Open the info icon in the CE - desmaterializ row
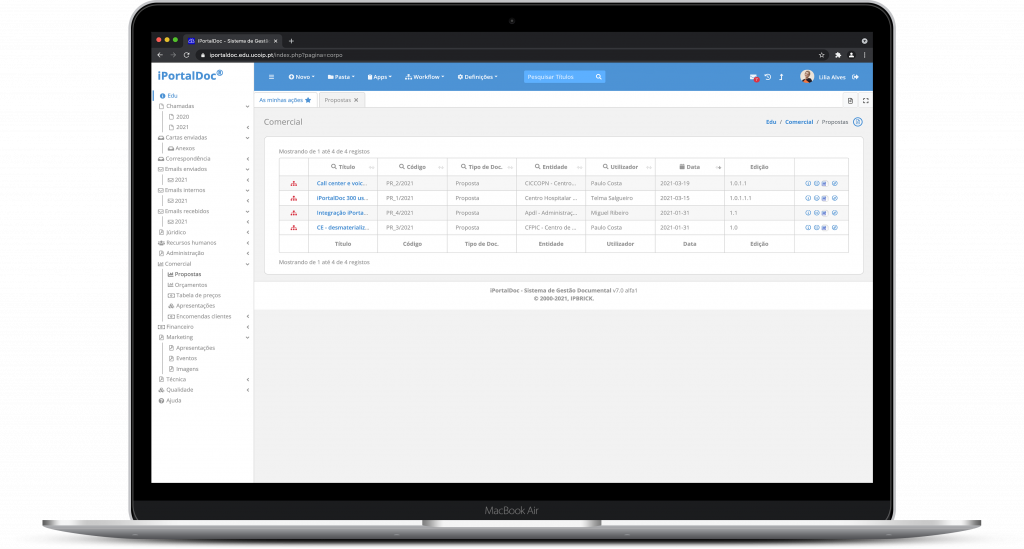 tap(808, 228)
